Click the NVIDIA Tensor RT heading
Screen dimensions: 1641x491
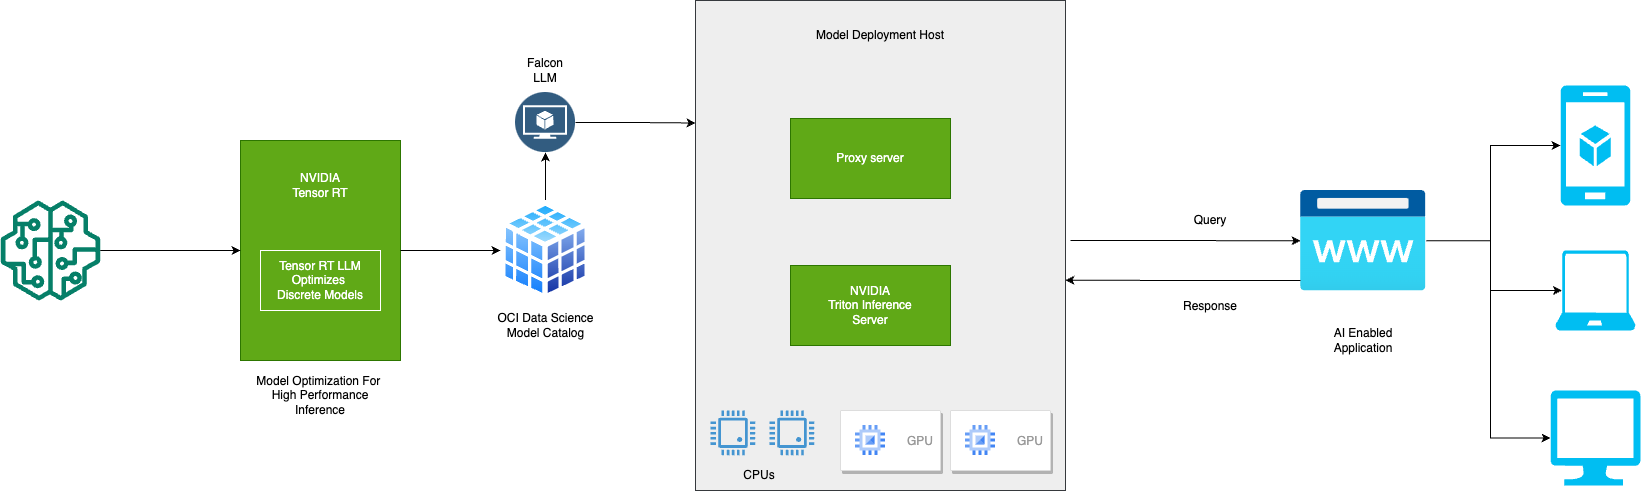click(x=320, y=185)
